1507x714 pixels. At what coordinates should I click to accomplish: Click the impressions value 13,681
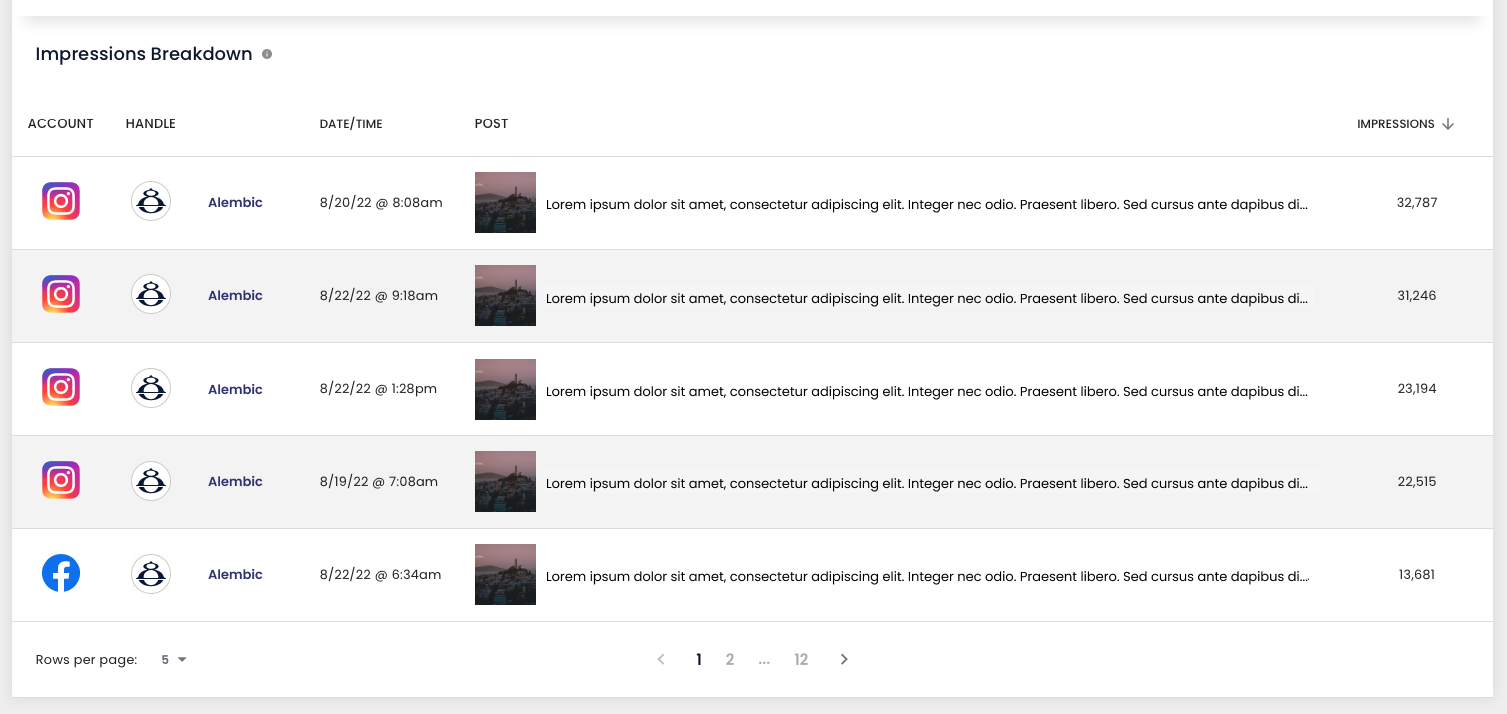point(1417,574)
